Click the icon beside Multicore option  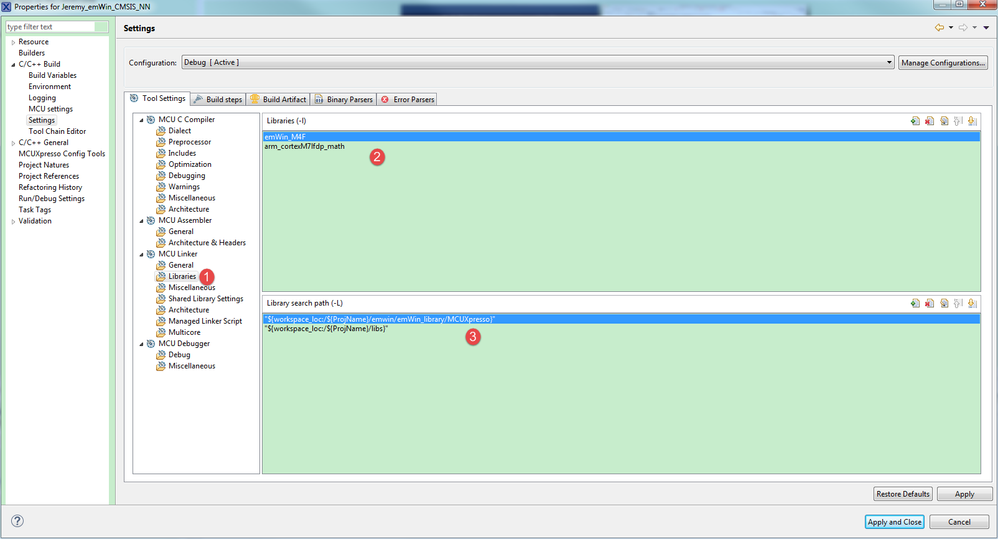(161, 332)
